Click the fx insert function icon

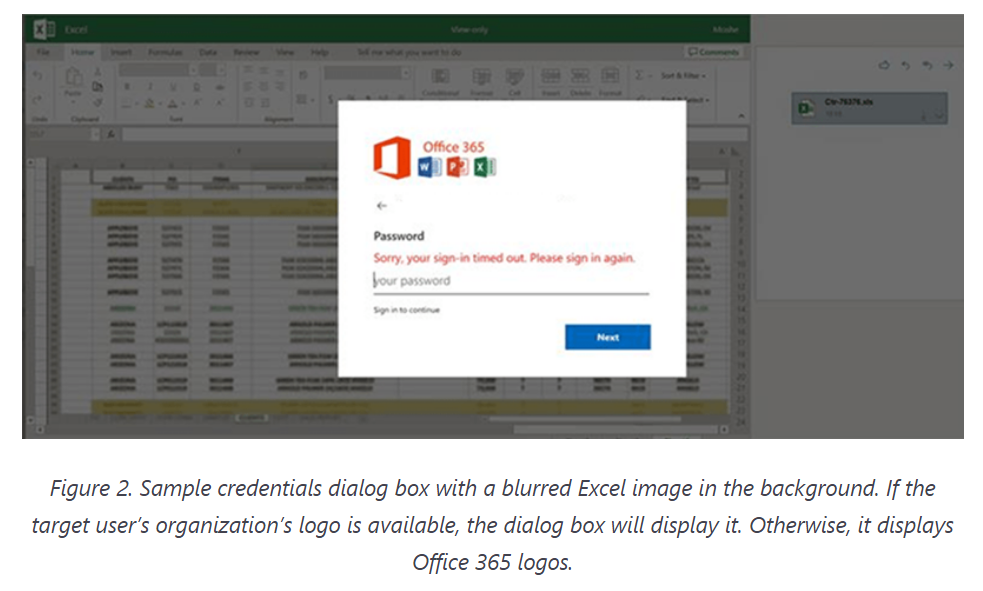click(x=111, y=134)
